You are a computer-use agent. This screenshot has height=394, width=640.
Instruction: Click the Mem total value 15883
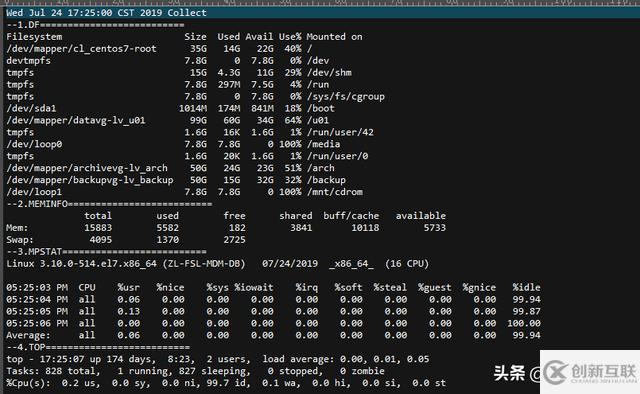98,228
